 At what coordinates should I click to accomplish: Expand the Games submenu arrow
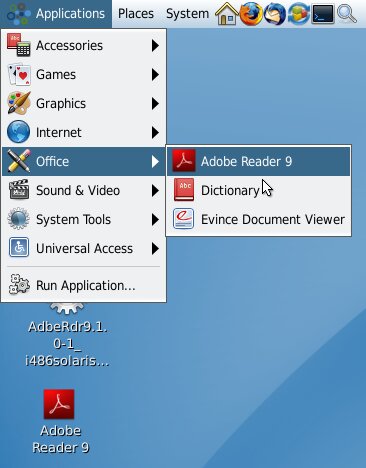coord(155,74)
